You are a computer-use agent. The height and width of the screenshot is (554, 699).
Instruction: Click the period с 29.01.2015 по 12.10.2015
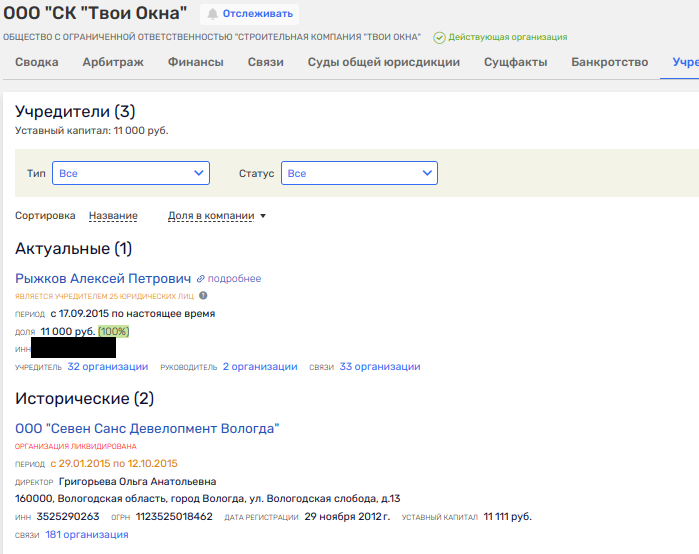[114, 464]
